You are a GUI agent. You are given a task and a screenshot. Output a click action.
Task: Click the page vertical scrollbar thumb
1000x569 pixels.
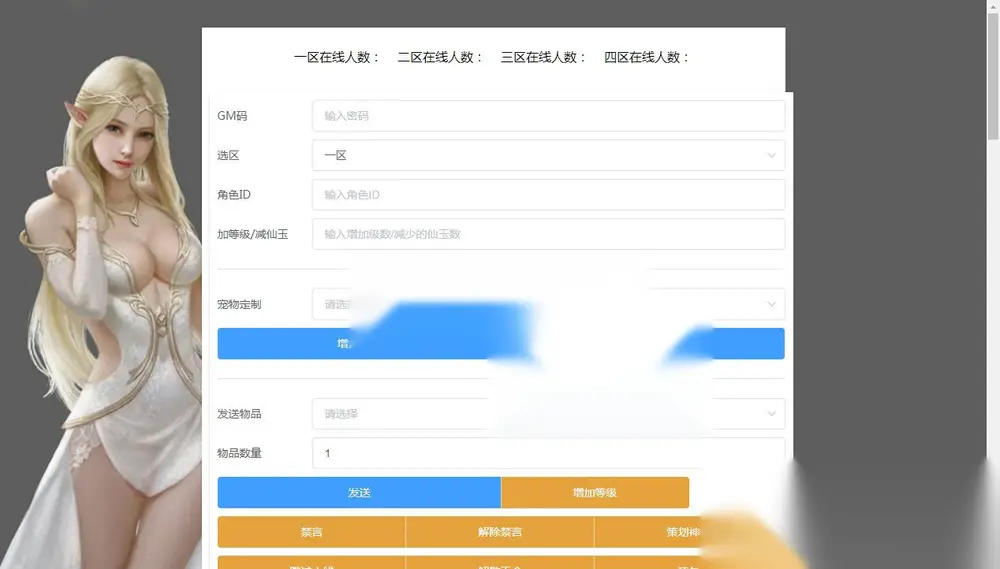click(993, 75)
